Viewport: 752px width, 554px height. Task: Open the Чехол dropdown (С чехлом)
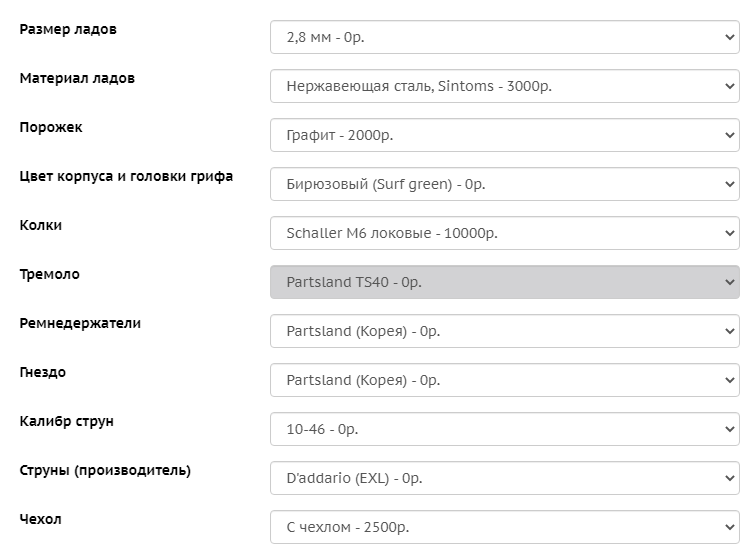(504, 527)
